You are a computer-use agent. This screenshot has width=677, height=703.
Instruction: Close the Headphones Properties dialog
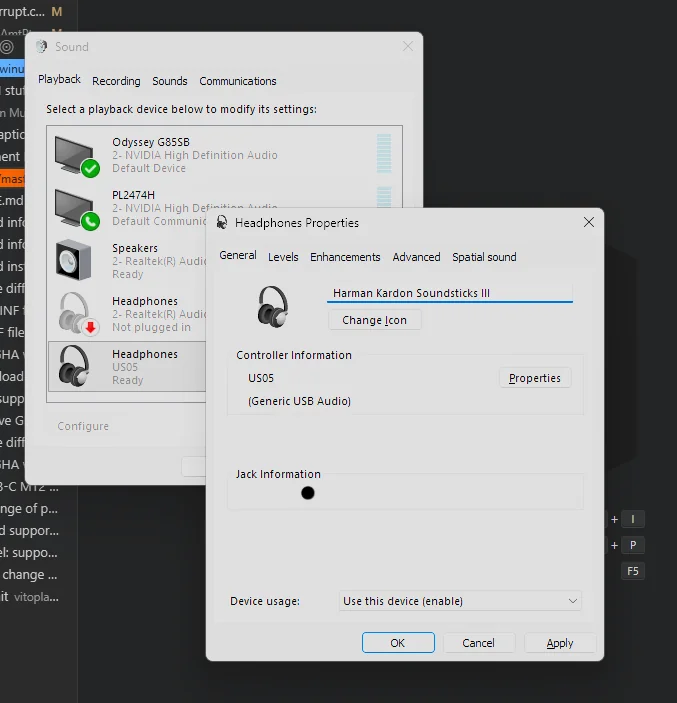tap(589, 222)
